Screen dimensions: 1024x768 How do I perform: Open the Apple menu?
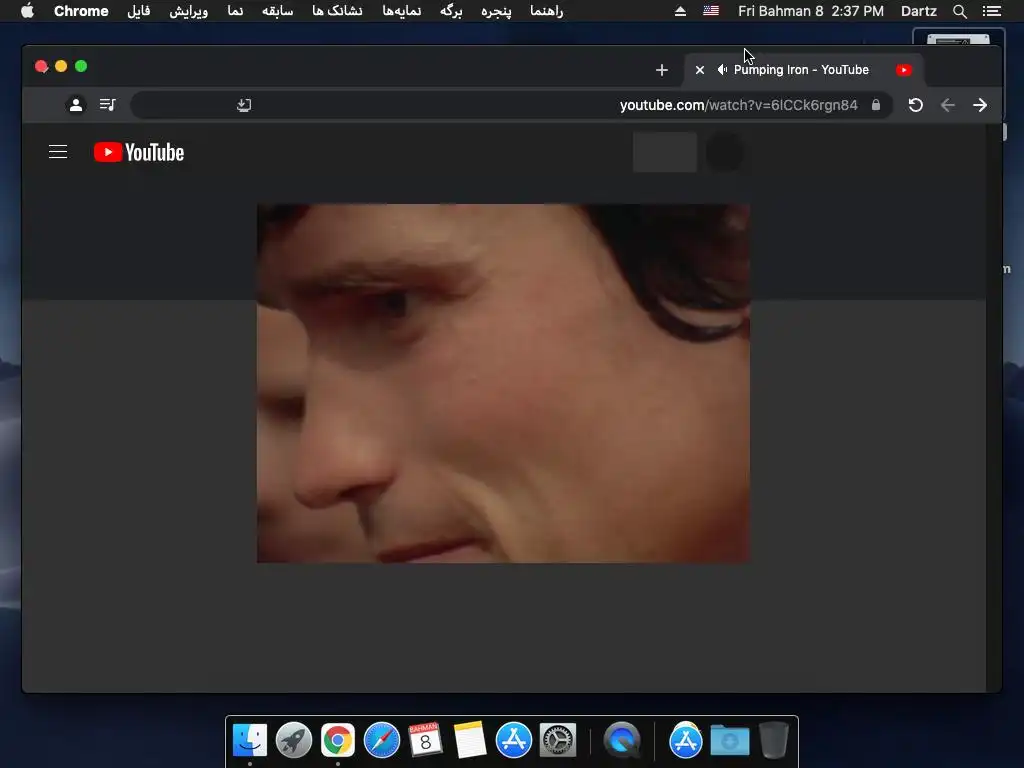click(27, 11)
